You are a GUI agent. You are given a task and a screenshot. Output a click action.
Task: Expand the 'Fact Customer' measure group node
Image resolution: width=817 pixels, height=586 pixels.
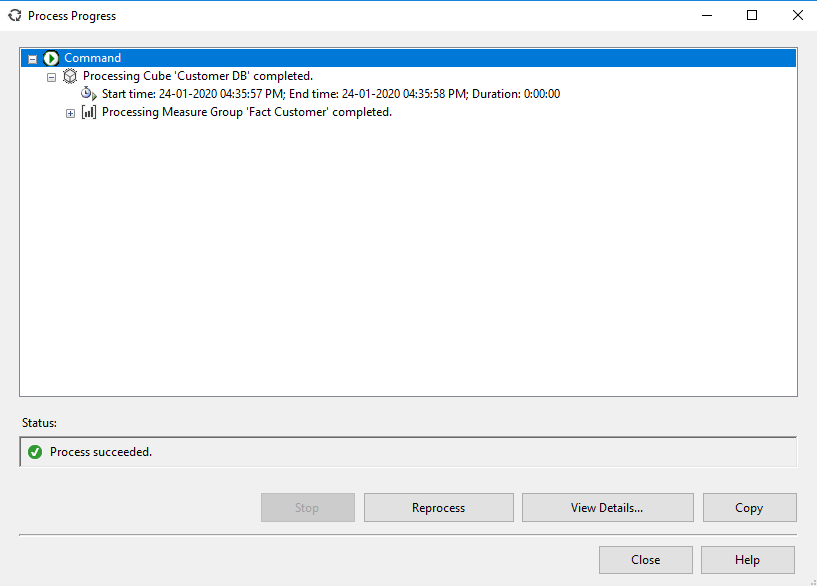coord(69,112)
